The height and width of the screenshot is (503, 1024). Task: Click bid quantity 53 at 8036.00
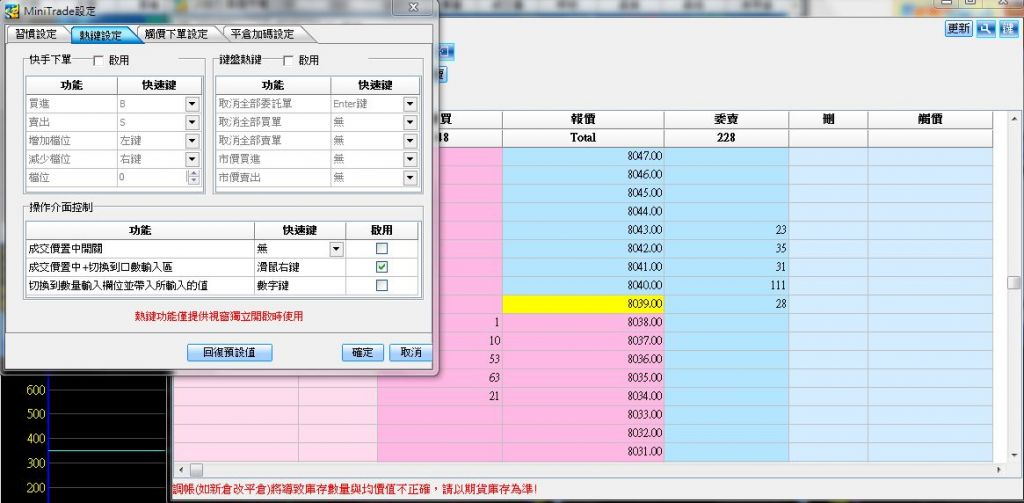[440, 359]
